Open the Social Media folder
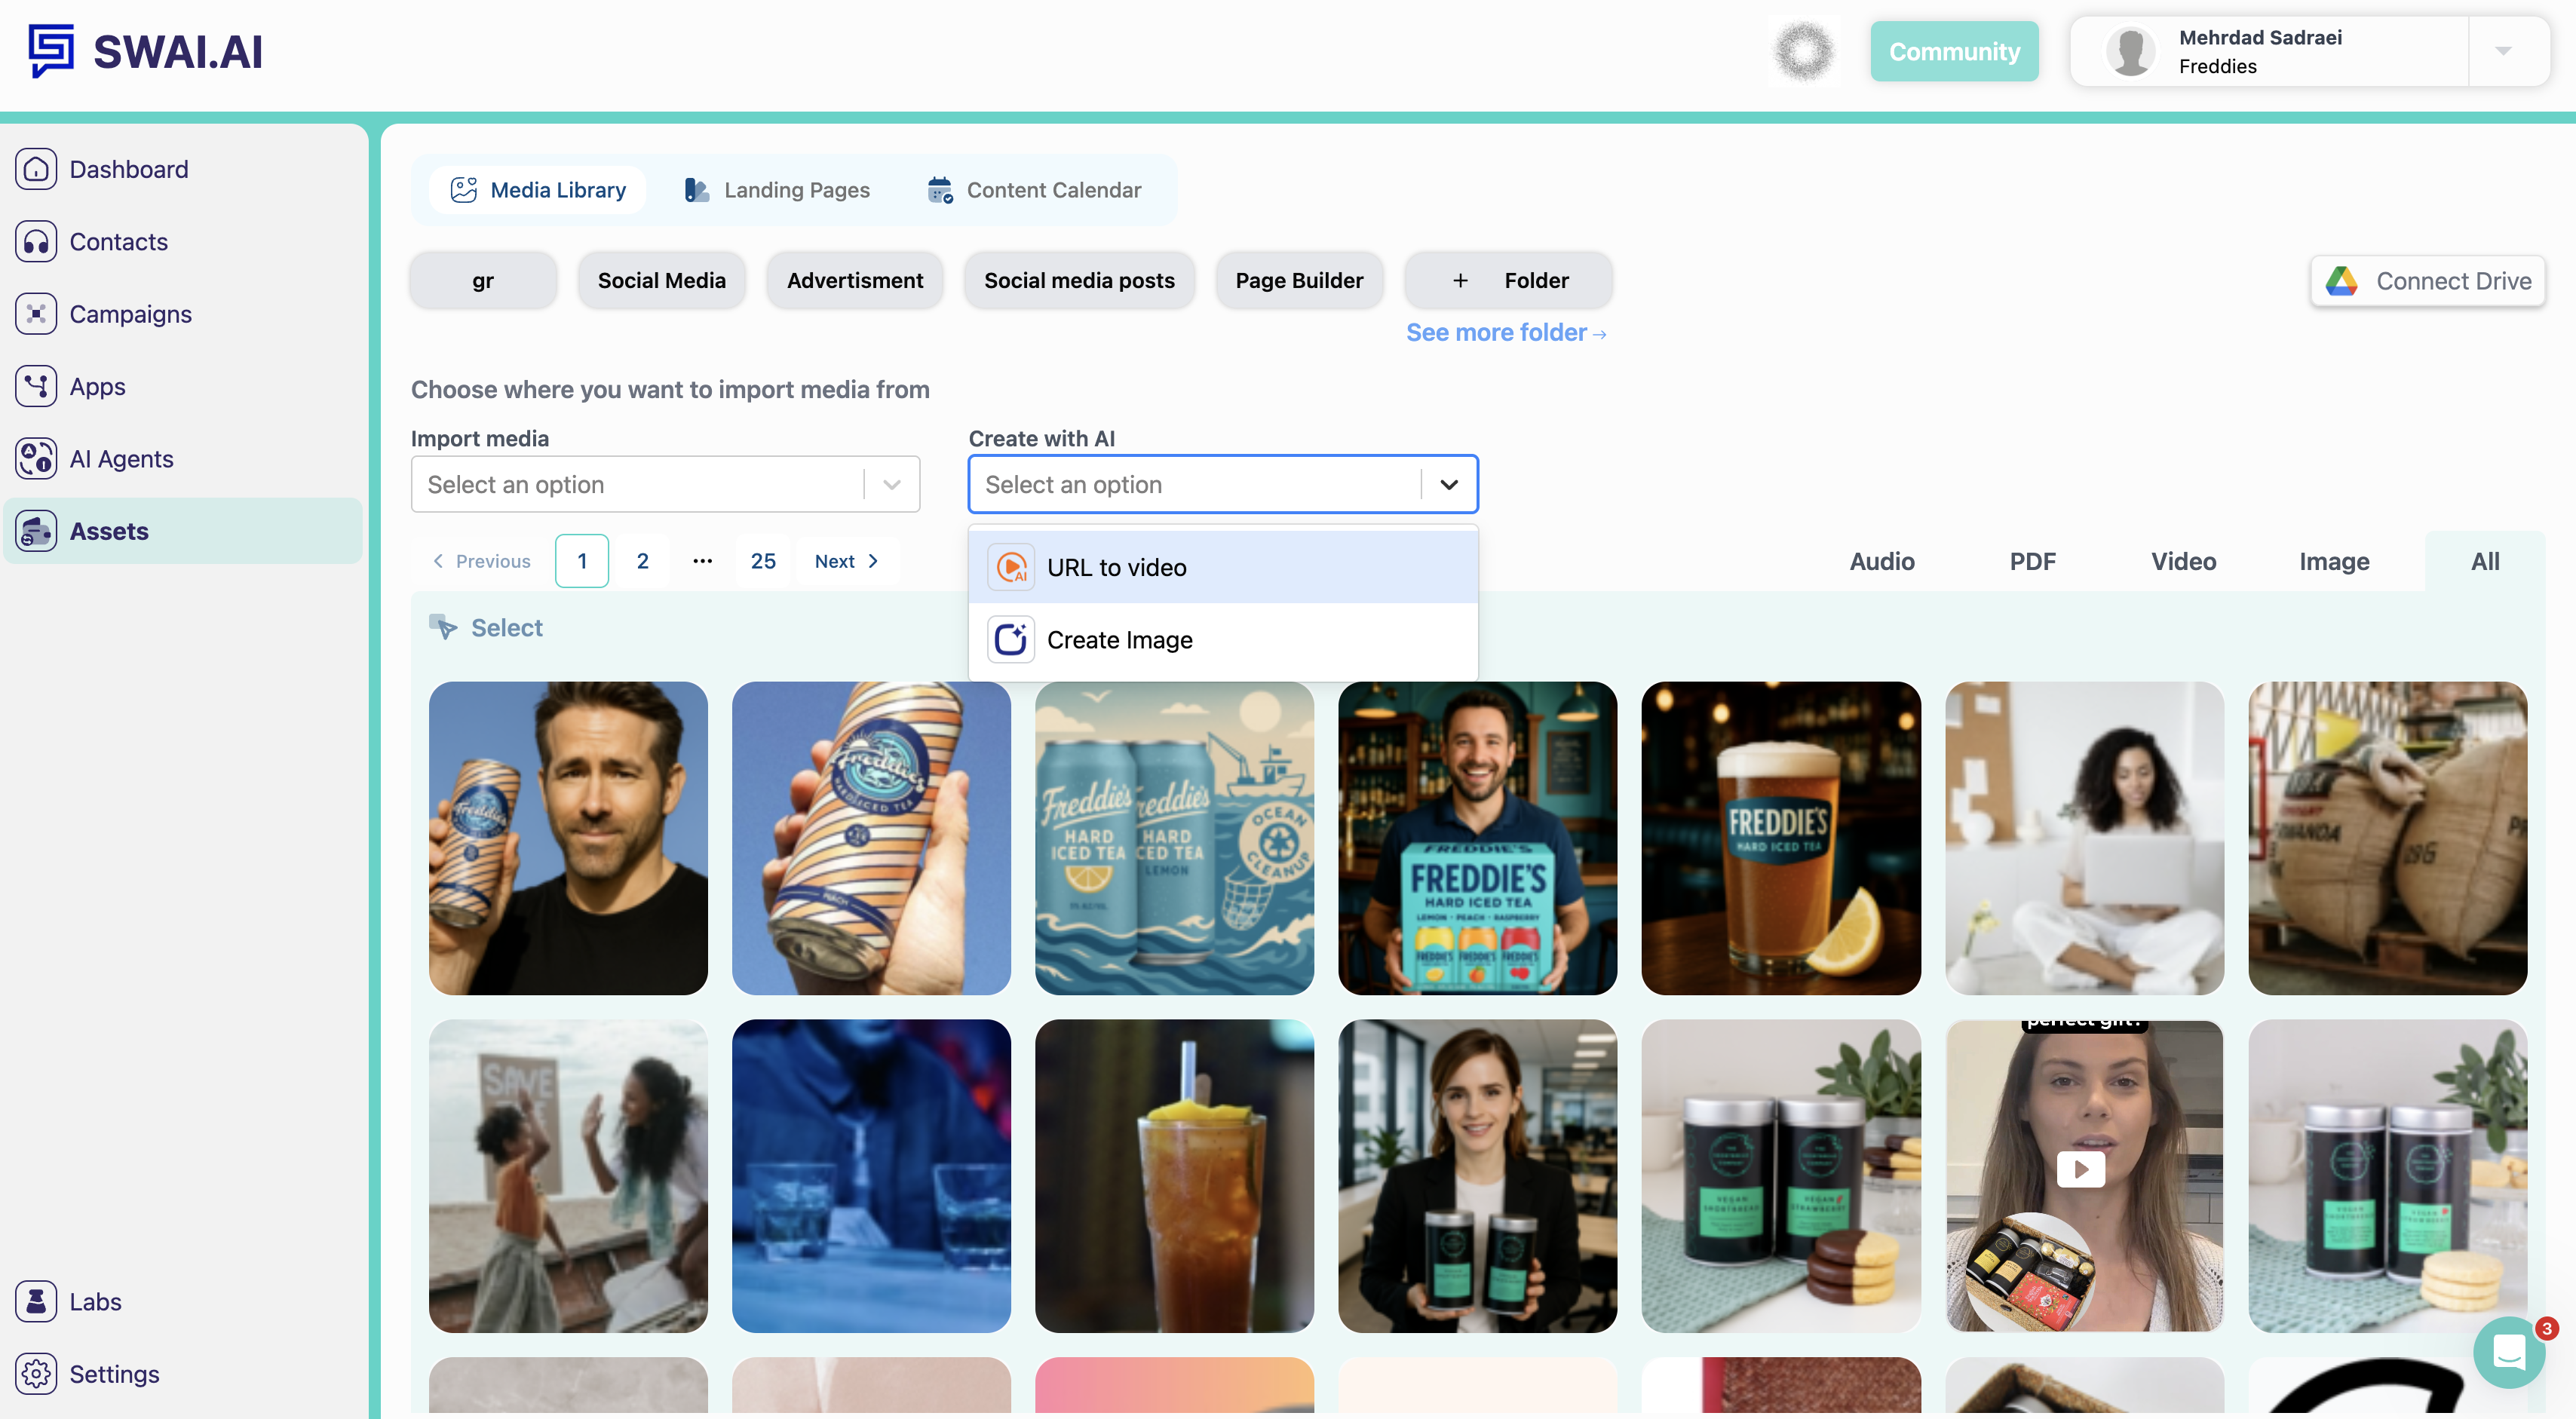This screenshot has width=2576, height=1419. [661, 281]
